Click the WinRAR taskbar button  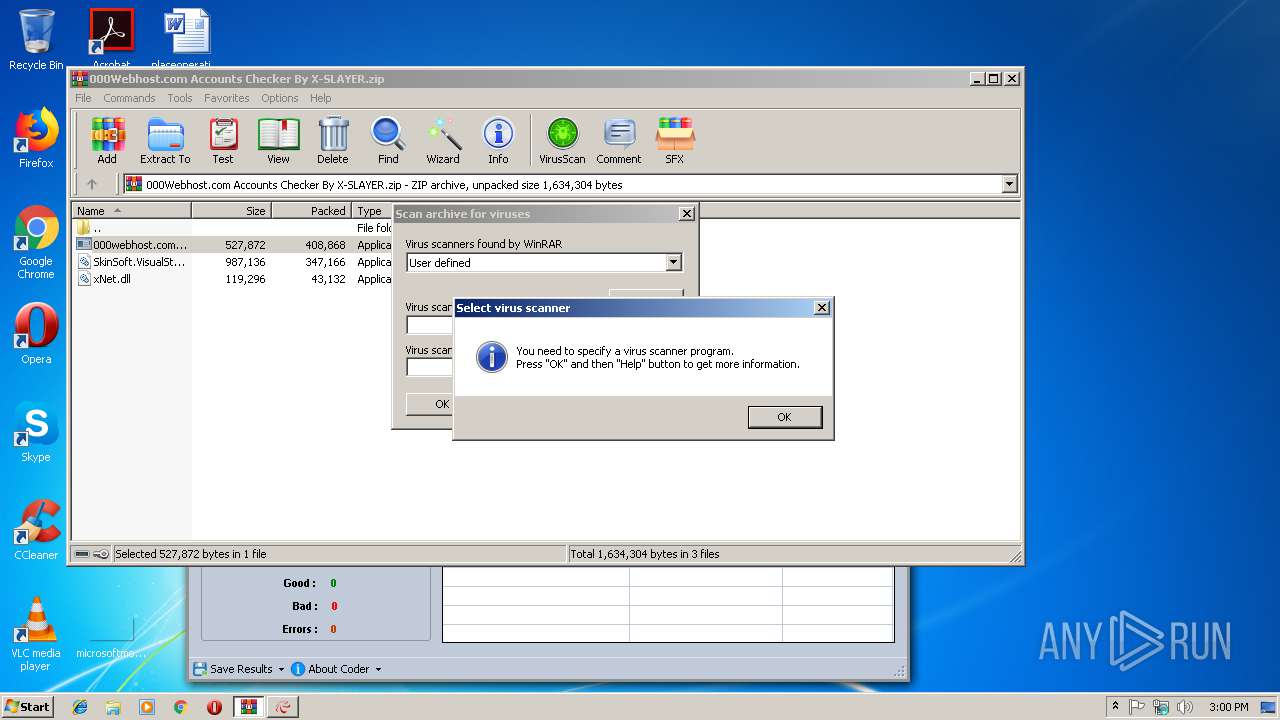coord(249,707)
